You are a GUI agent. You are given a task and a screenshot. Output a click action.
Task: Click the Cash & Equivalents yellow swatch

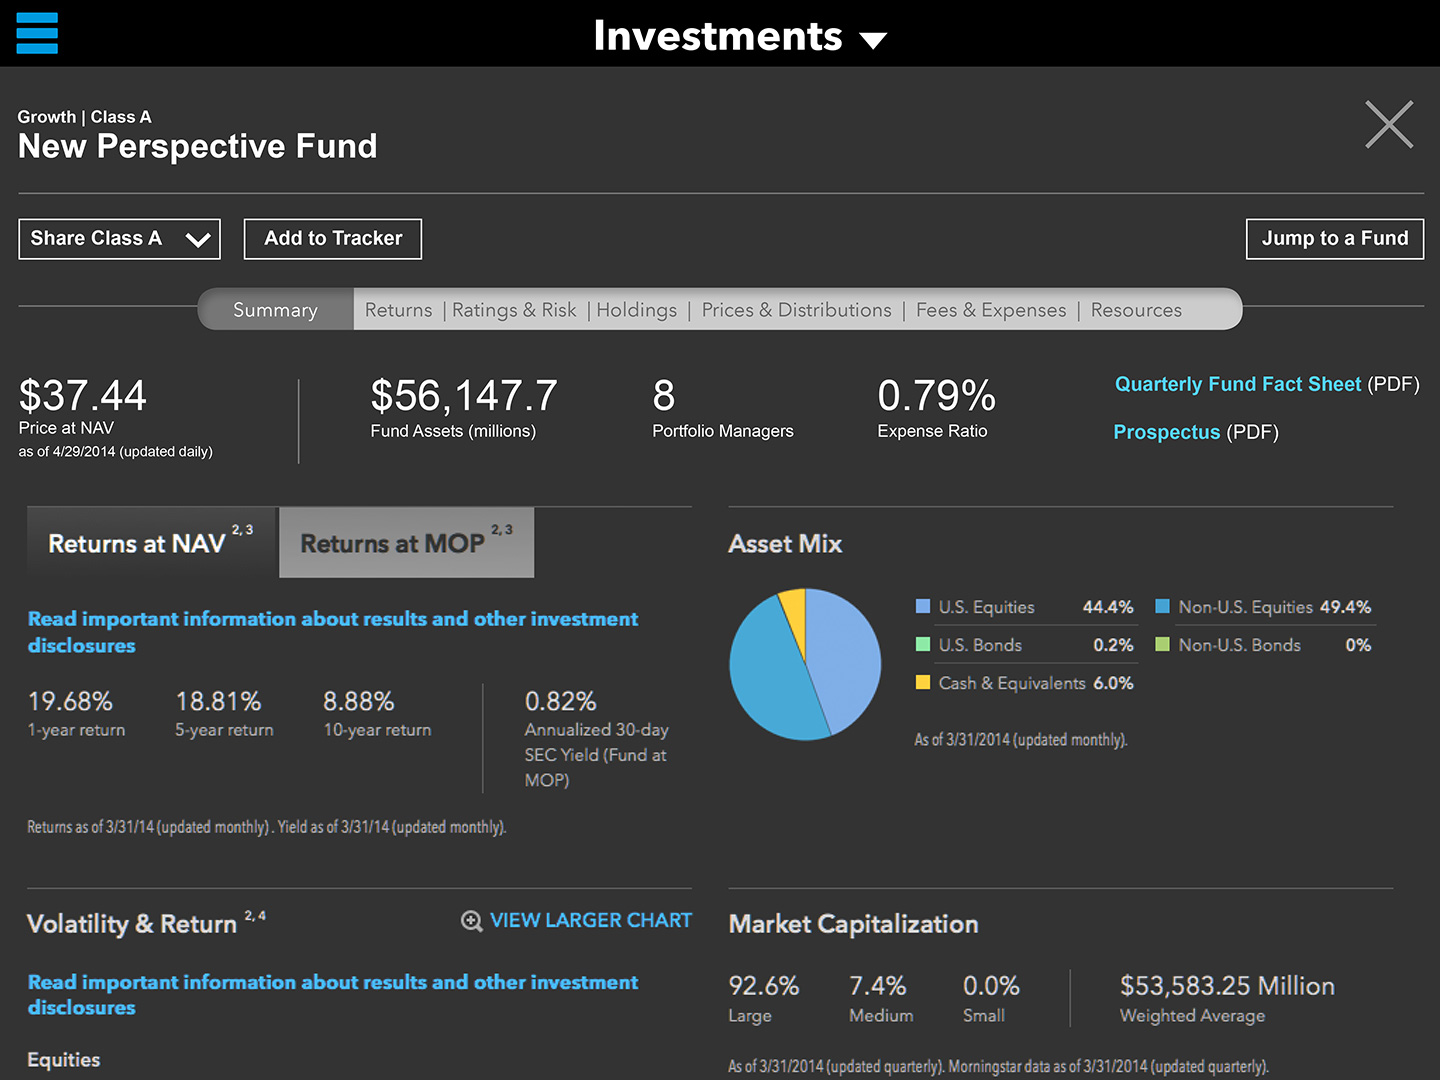(x=923, y=682)
